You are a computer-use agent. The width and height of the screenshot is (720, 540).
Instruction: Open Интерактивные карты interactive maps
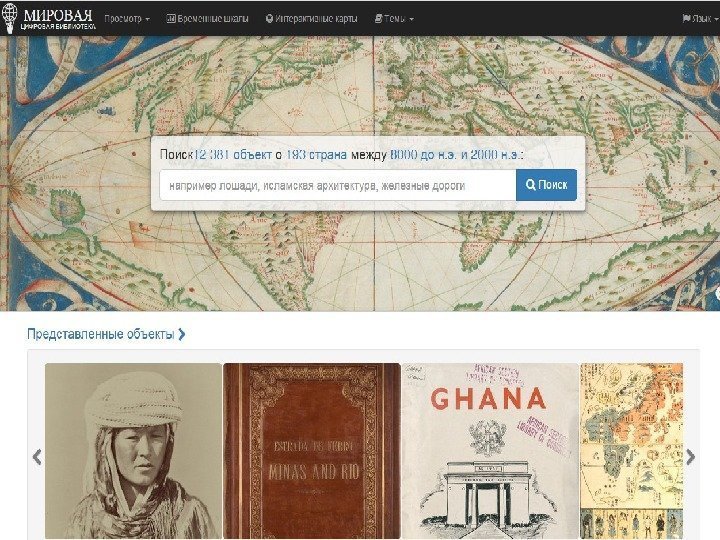(311, 19)
